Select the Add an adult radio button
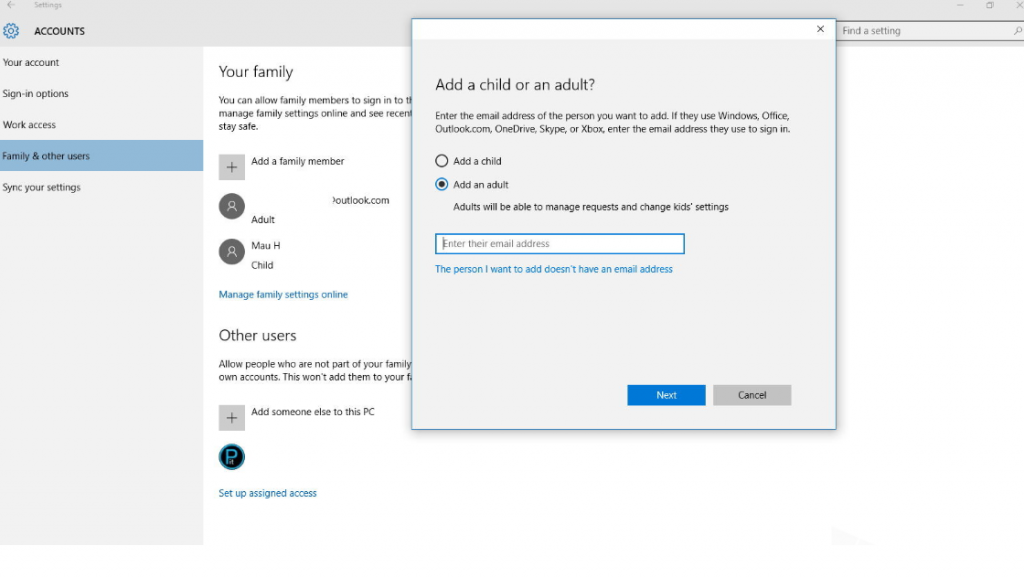The width and height of the screenshot is (1024, 578). [x=442, y=185]
